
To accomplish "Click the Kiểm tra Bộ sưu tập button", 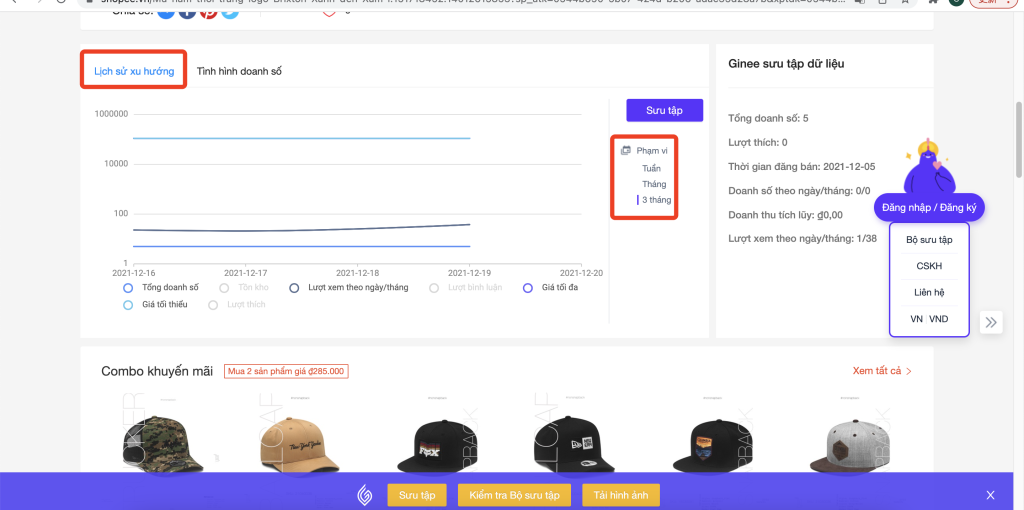I will click(515, 495).
